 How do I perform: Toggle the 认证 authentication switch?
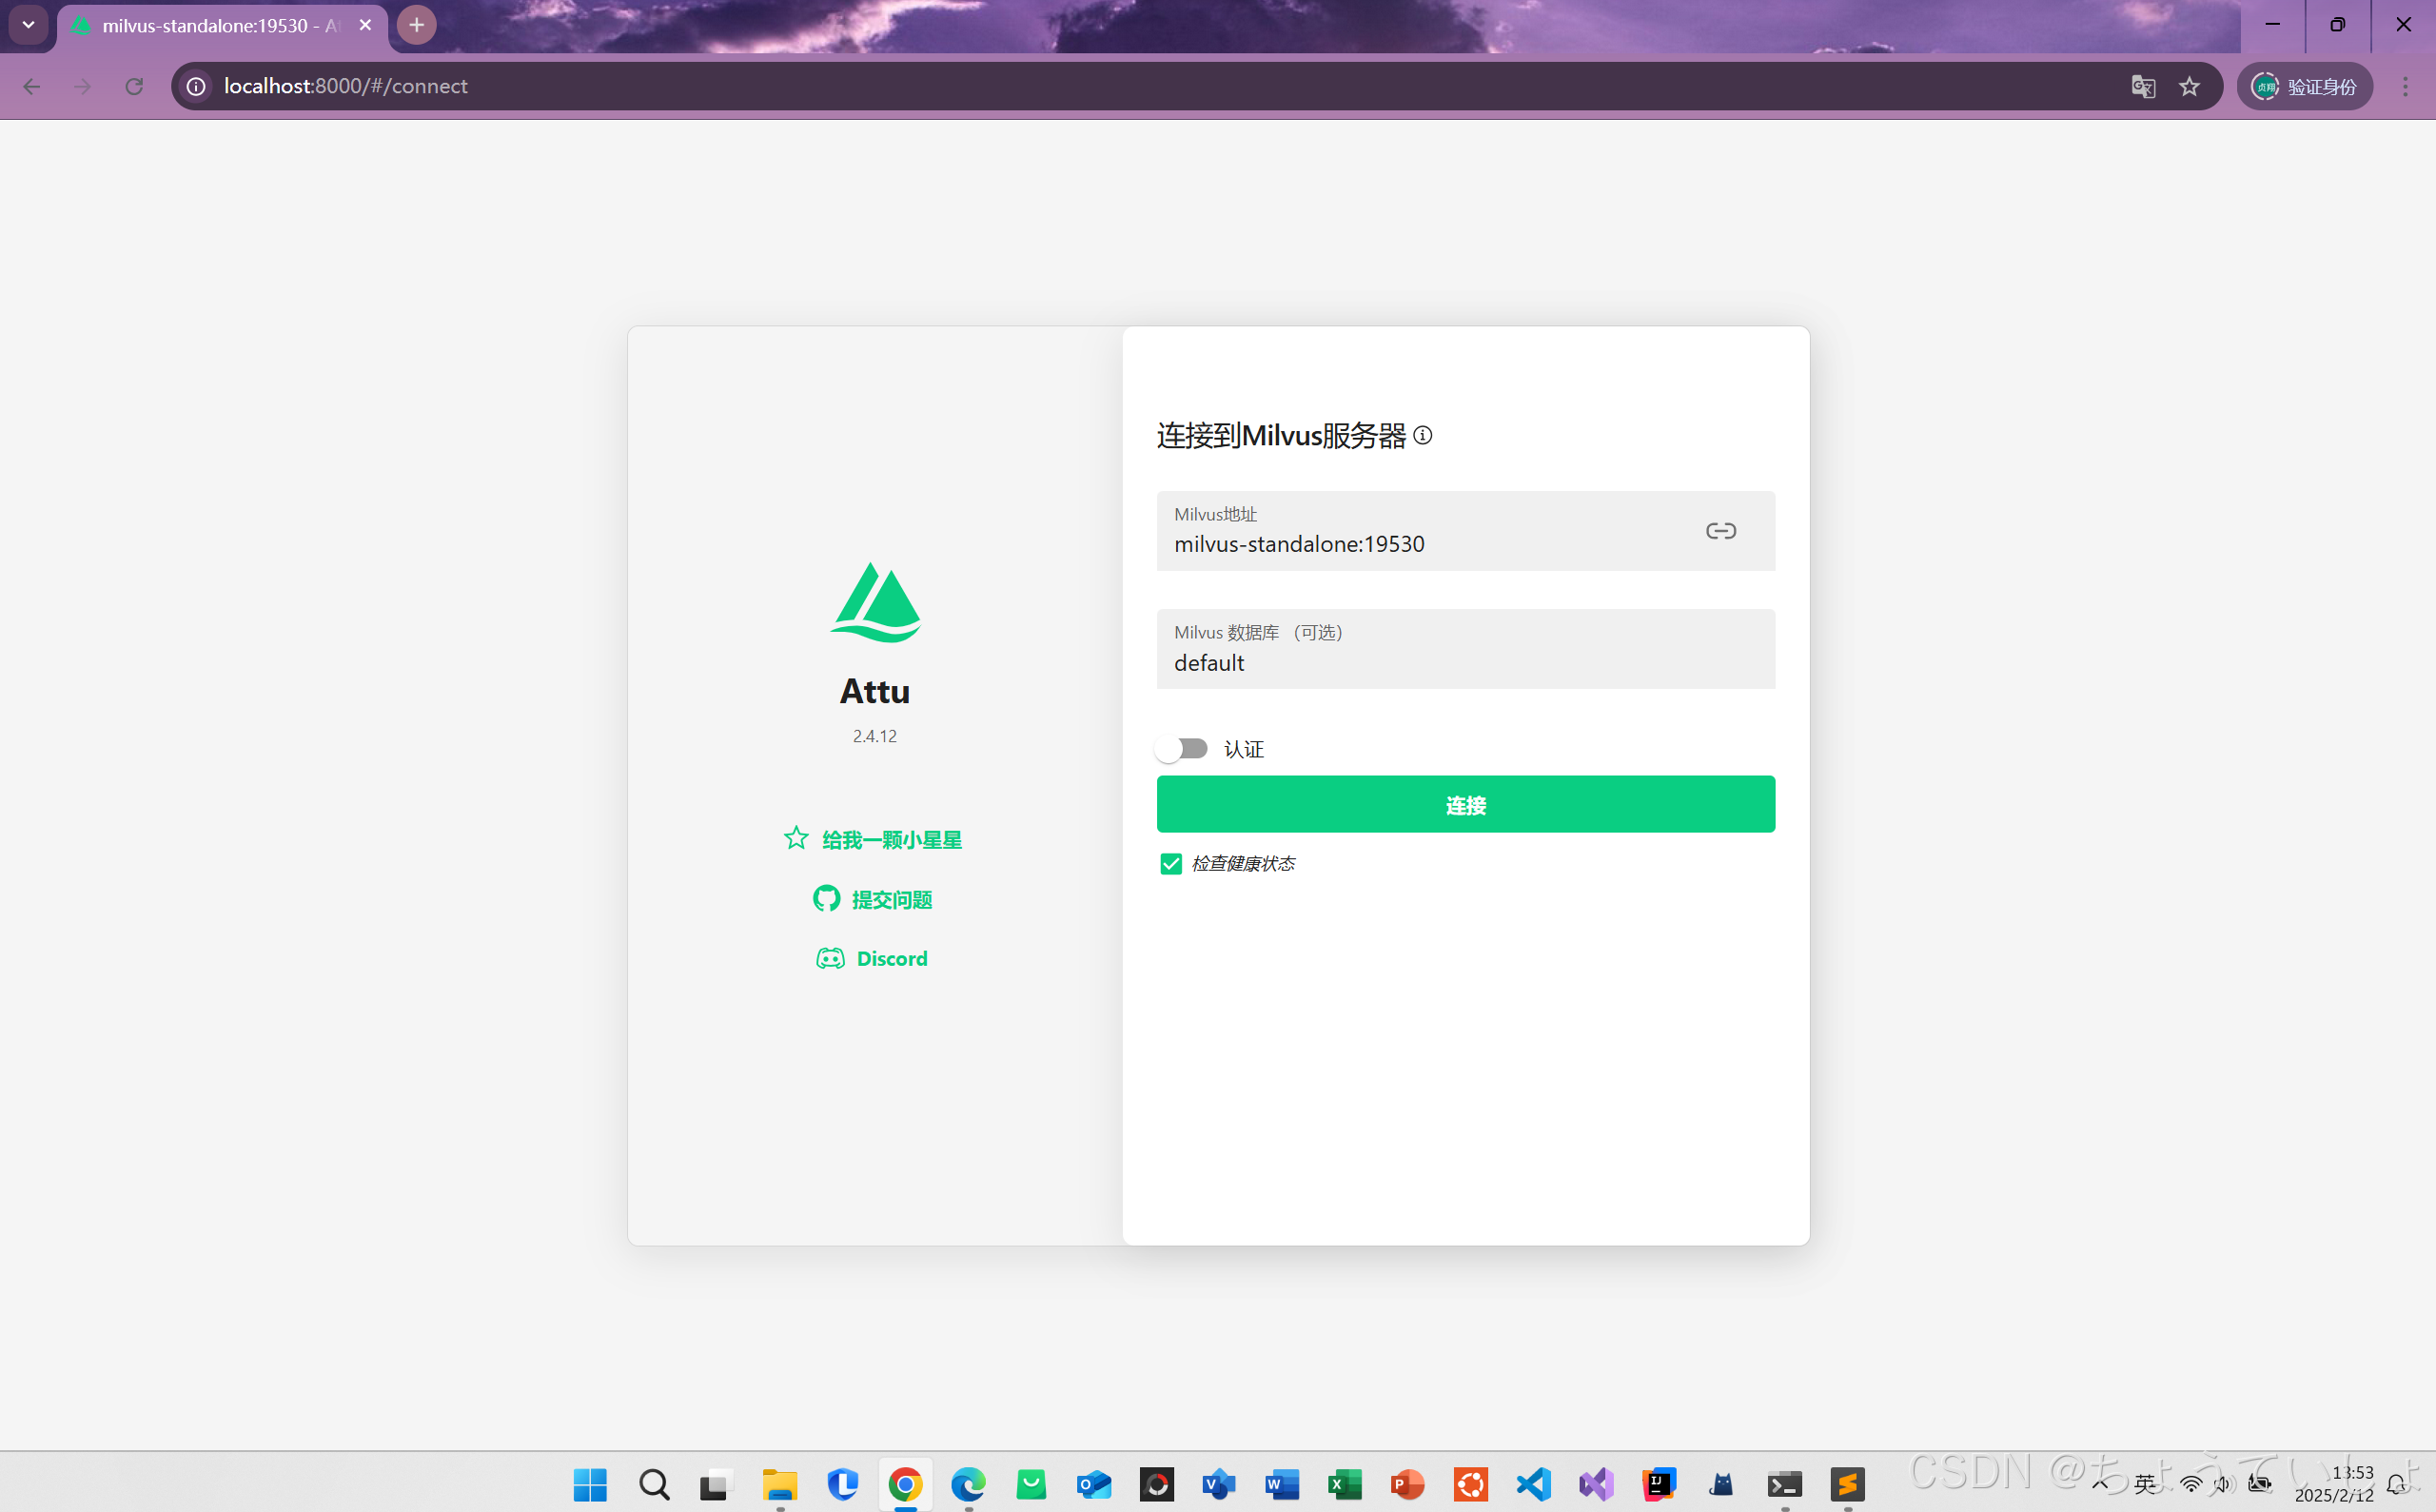pos(1182,749)
